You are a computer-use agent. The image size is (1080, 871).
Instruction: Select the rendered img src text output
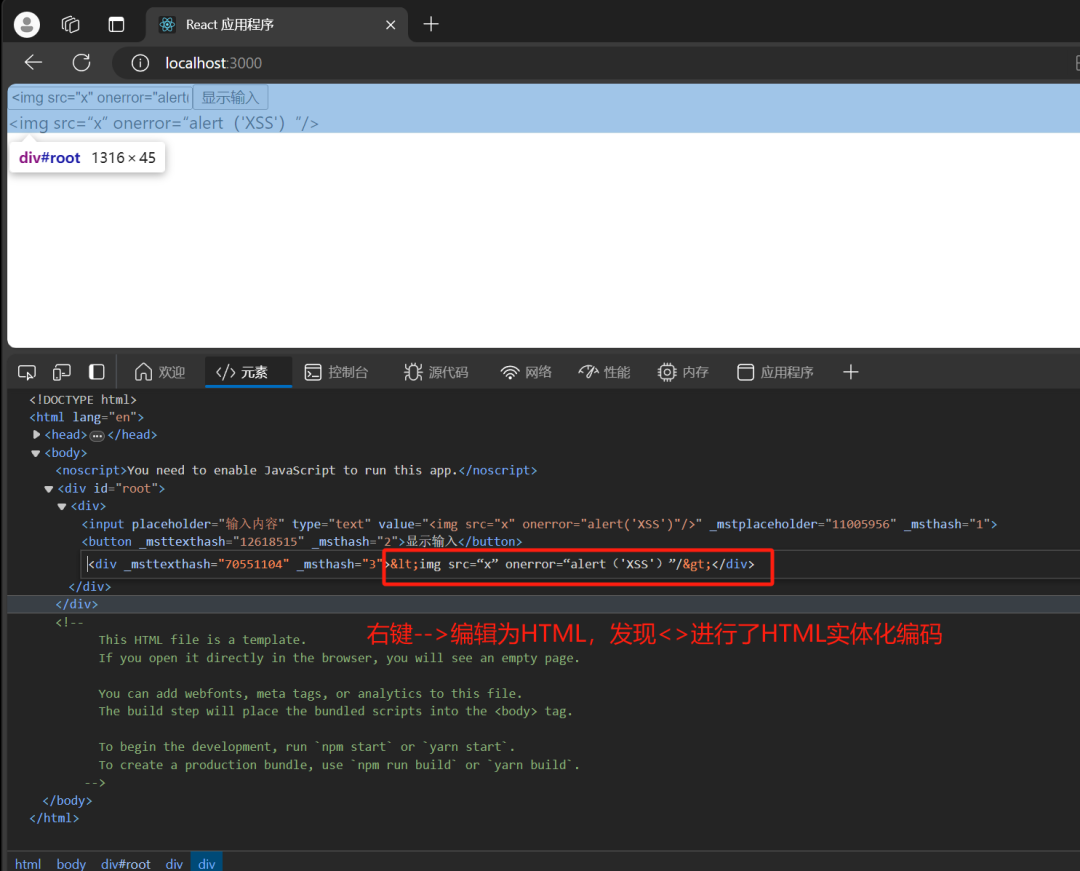point(164,123)
